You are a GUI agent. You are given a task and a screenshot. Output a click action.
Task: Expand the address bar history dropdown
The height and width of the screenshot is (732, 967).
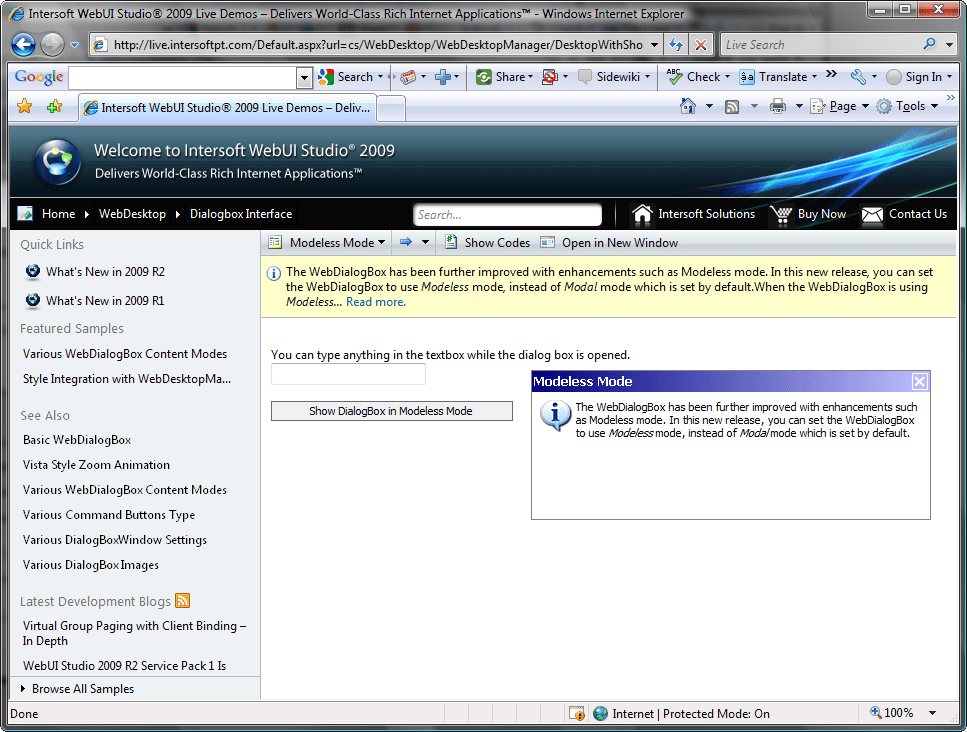(x=655, y=44)
